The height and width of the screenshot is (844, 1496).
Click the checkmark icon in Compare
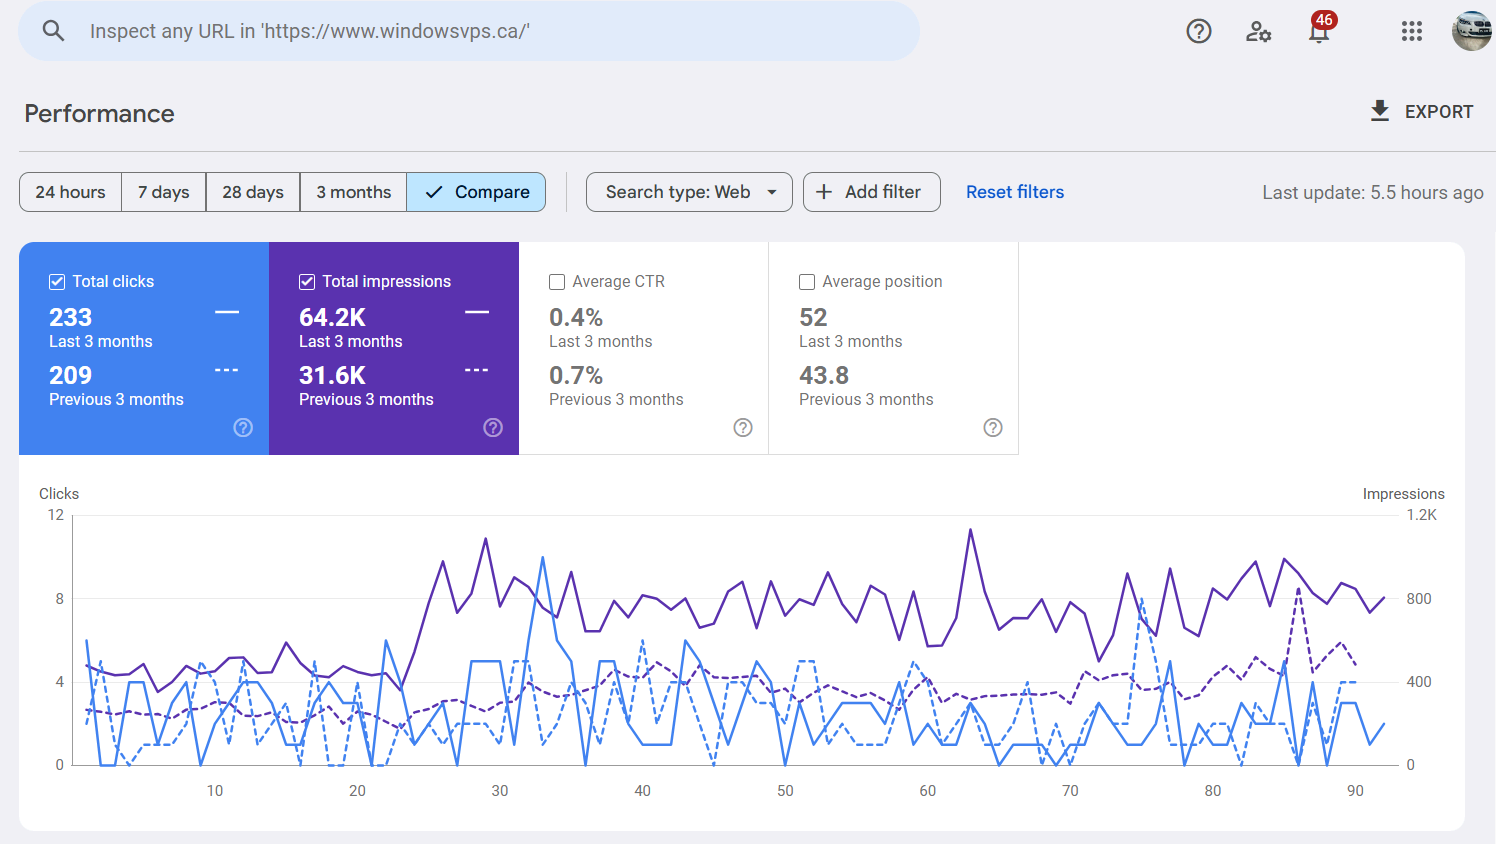(434, 192)
